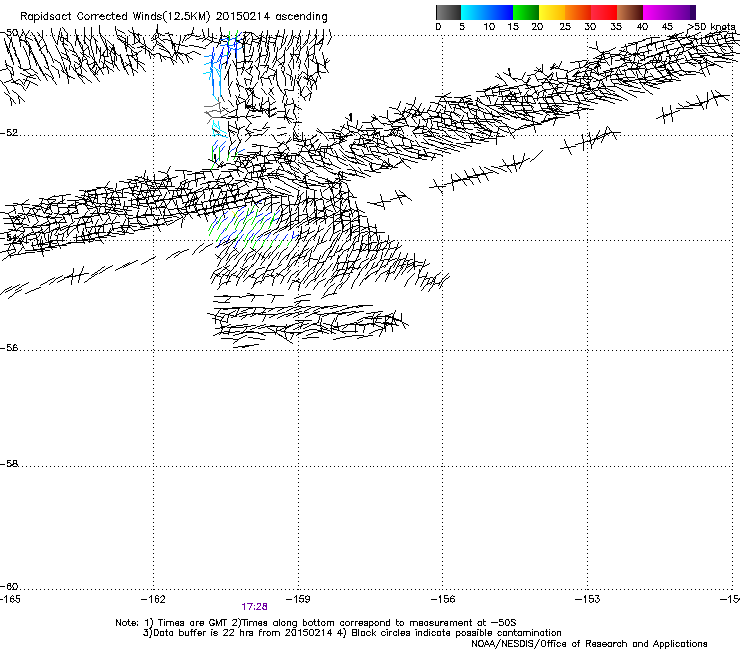Click the '-60' latitude axis label

(9, 586)
